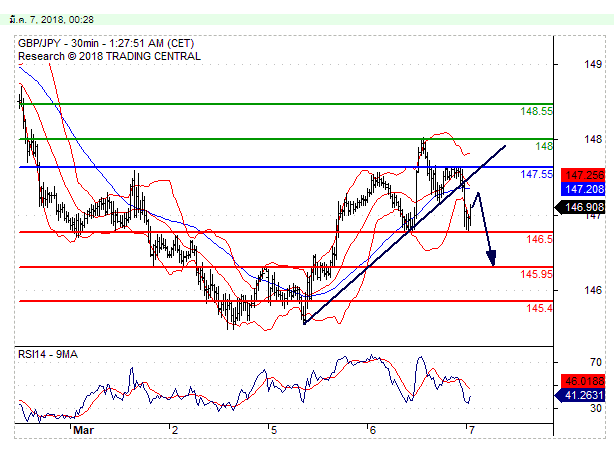Click the 149 price axis label
This screenshot has height=454, width=614.
click(x=593, y=64)
